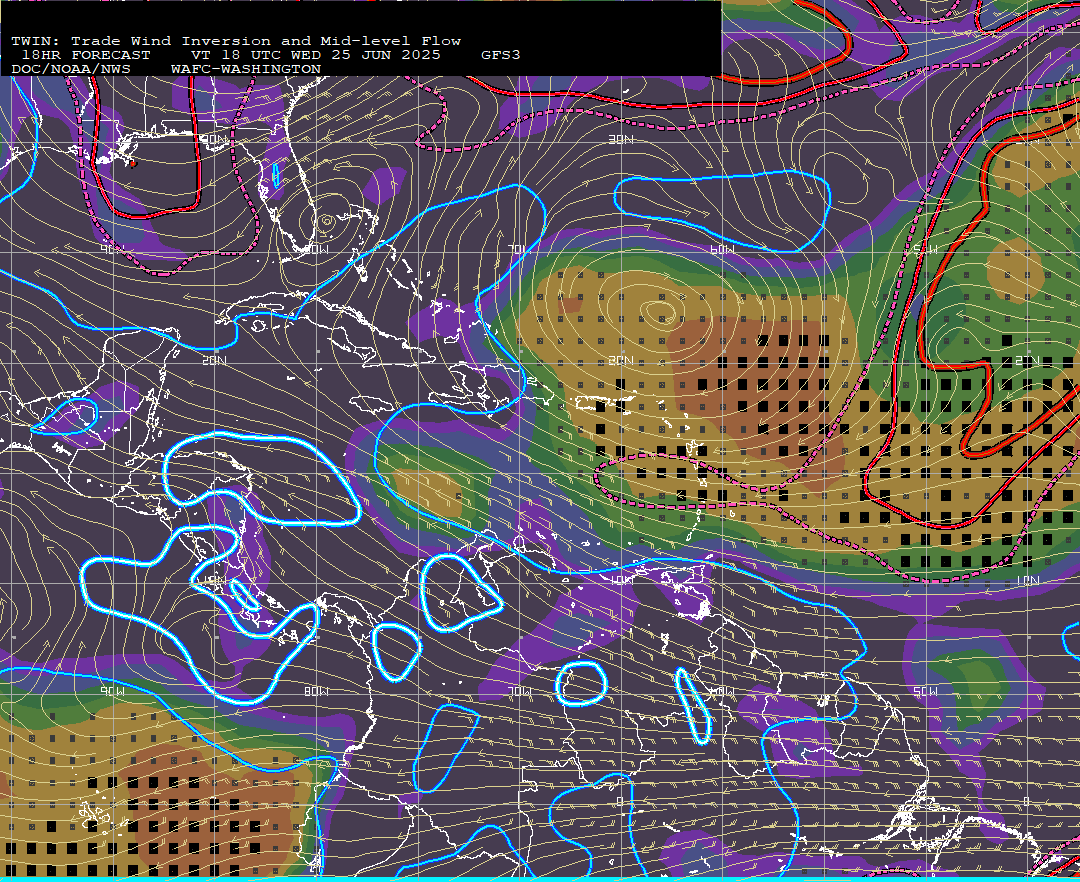Click the "GFS3" model label

coord(501,55)
